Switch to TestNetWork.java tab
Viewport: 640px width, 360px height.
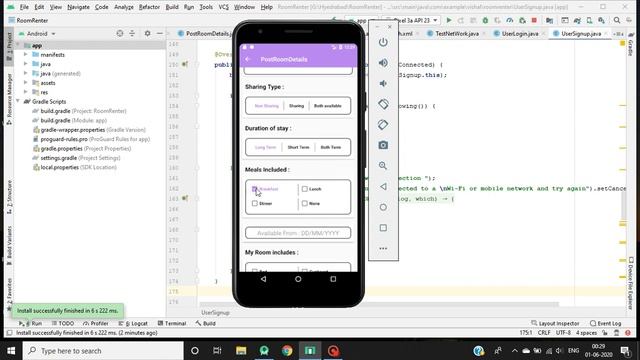pos(456,33)
